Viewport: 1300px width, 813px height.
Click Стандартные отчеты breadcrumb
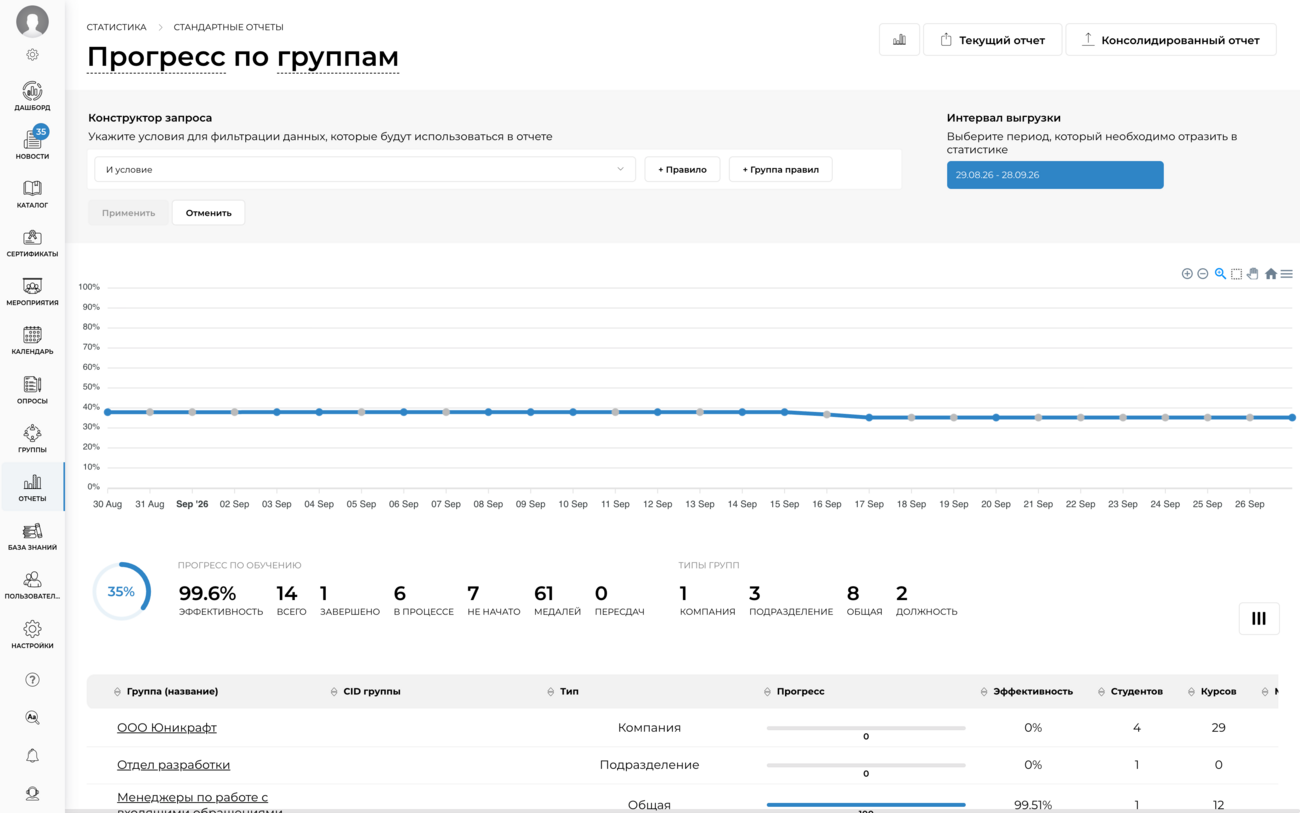228,27
